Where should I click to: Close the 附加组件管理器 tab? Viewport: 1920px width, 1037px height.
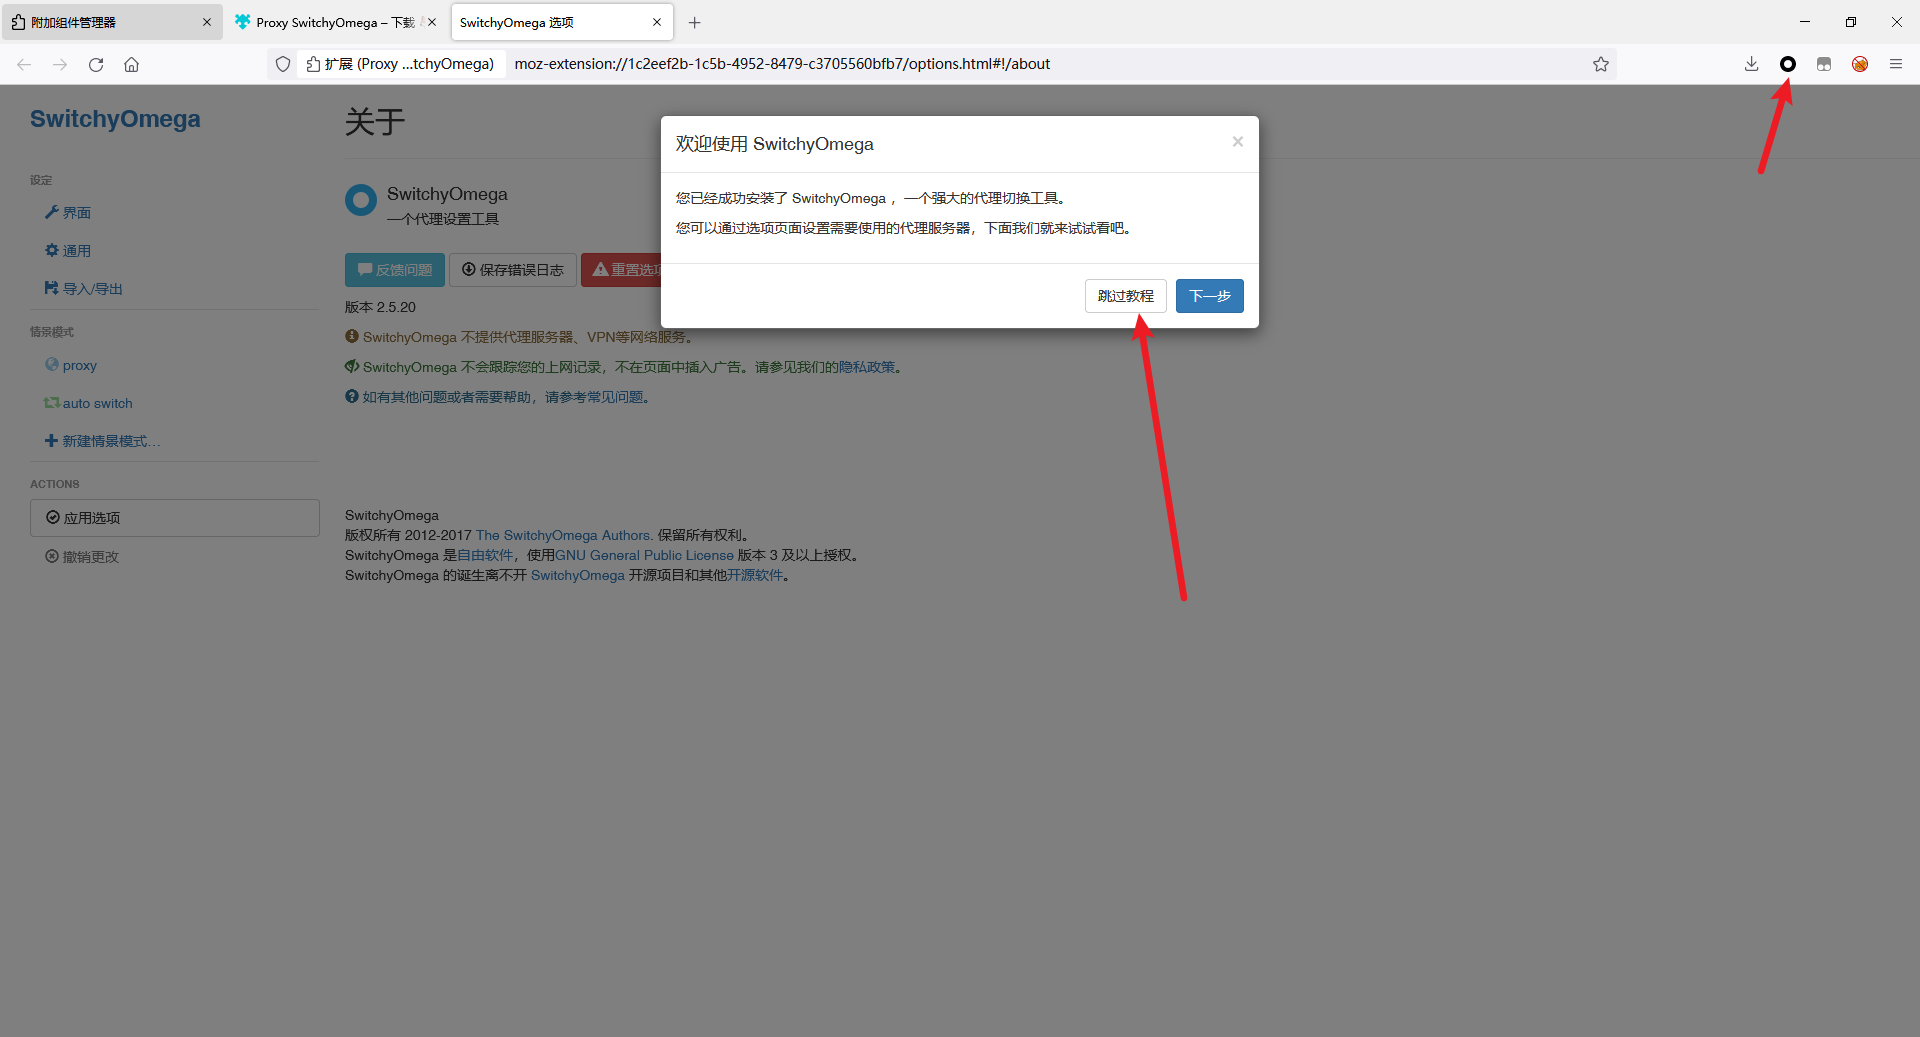pos(207,22)
